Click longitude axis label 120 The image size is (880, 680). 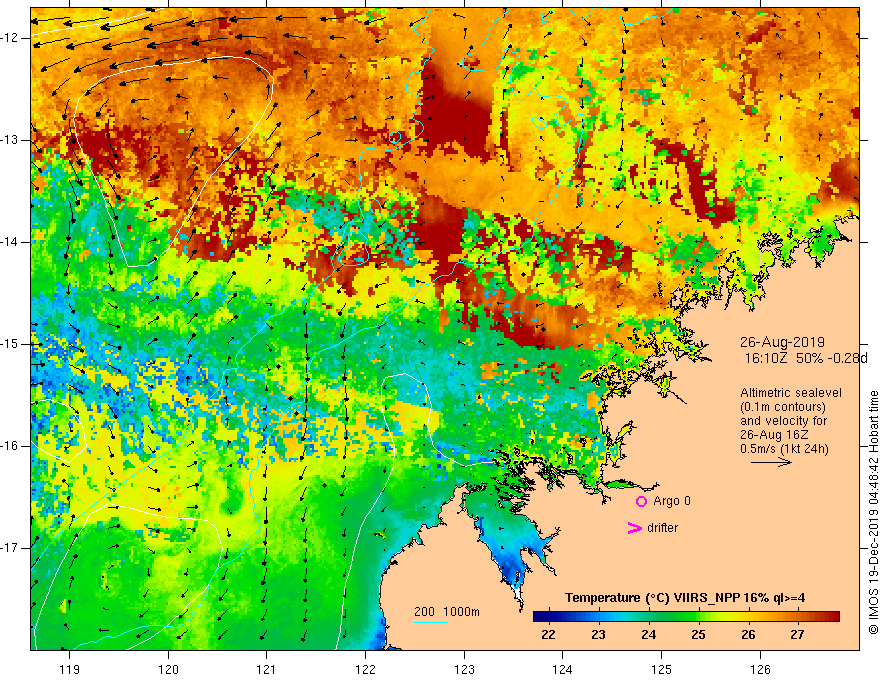click(168, 670)
